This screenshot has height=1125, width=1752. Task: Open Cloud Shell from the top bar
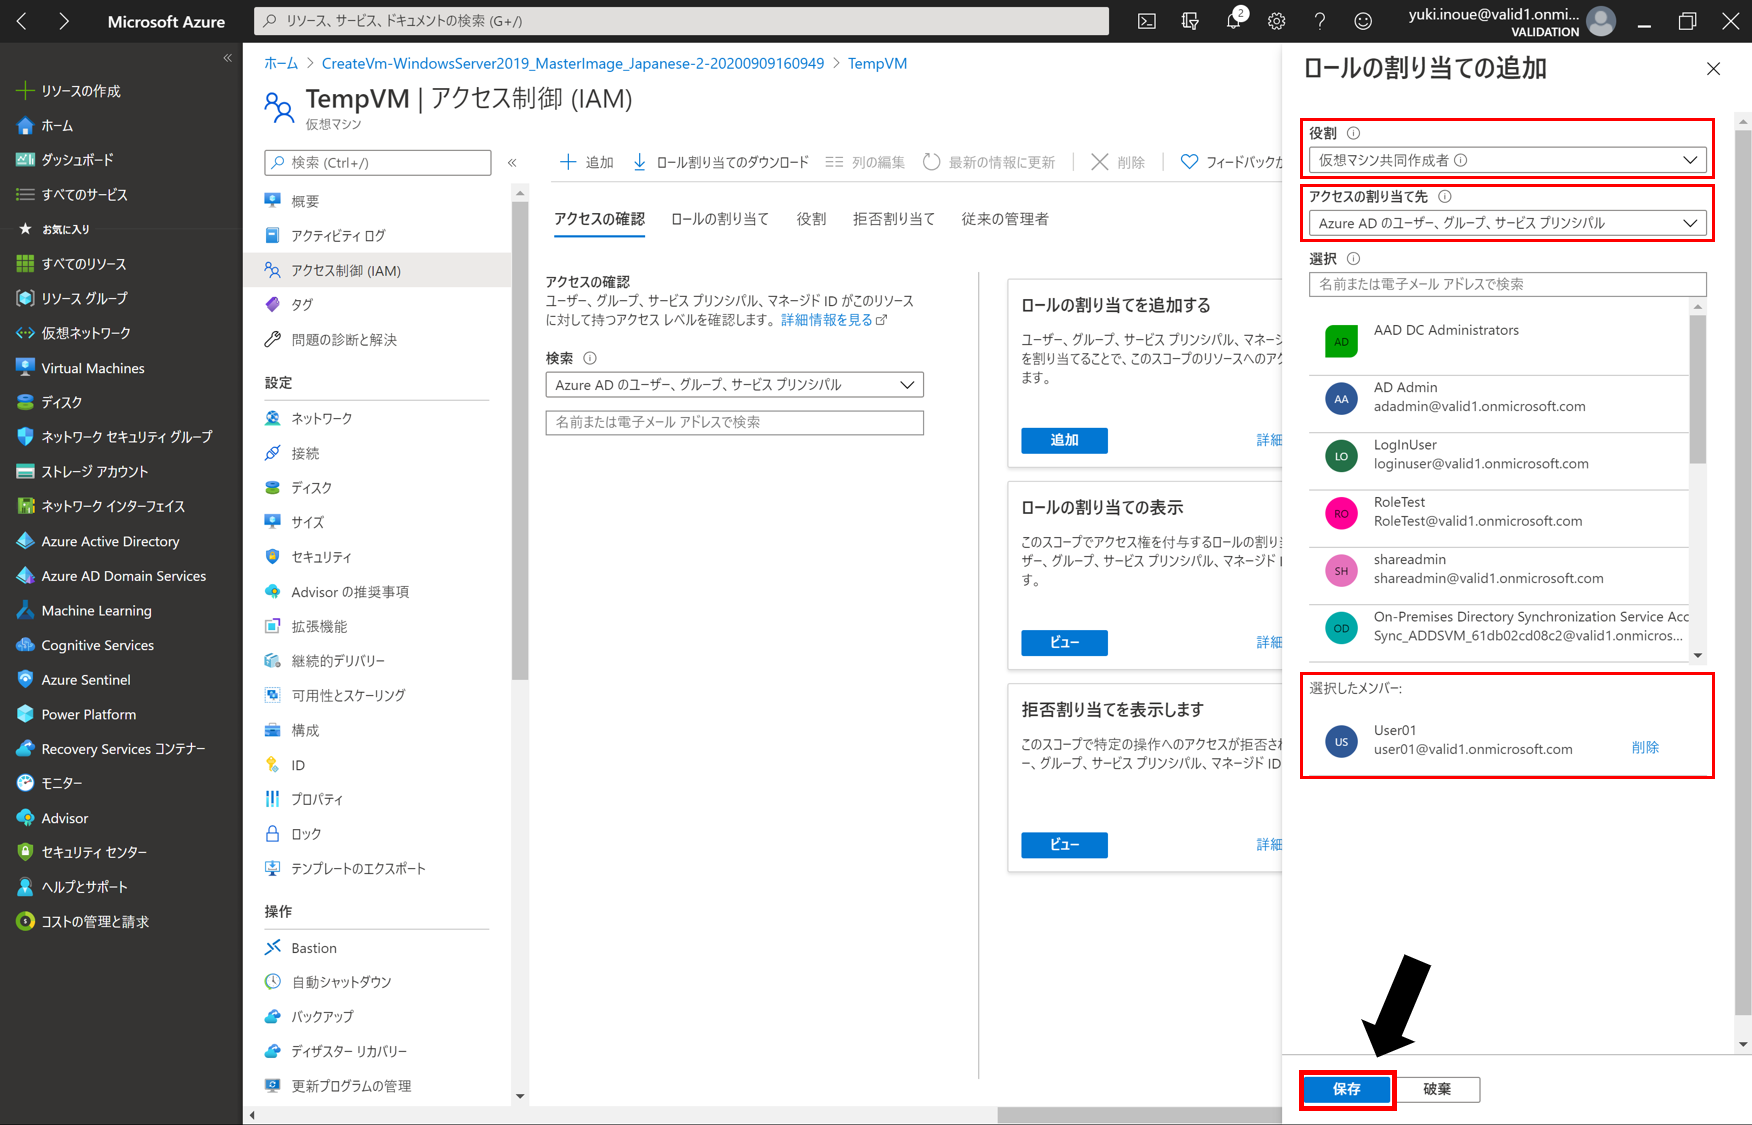pos(1147,21)
